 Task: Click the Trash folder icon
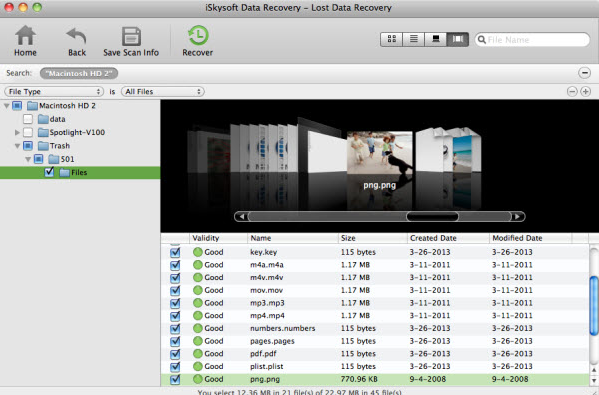coord(43,146)
